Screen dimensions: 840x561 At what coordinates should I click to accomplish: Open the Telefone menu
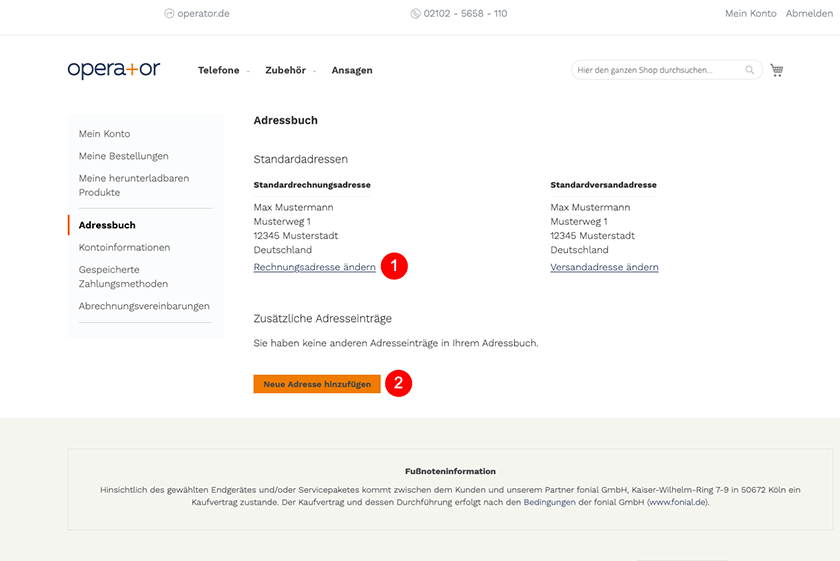point(219,70)
